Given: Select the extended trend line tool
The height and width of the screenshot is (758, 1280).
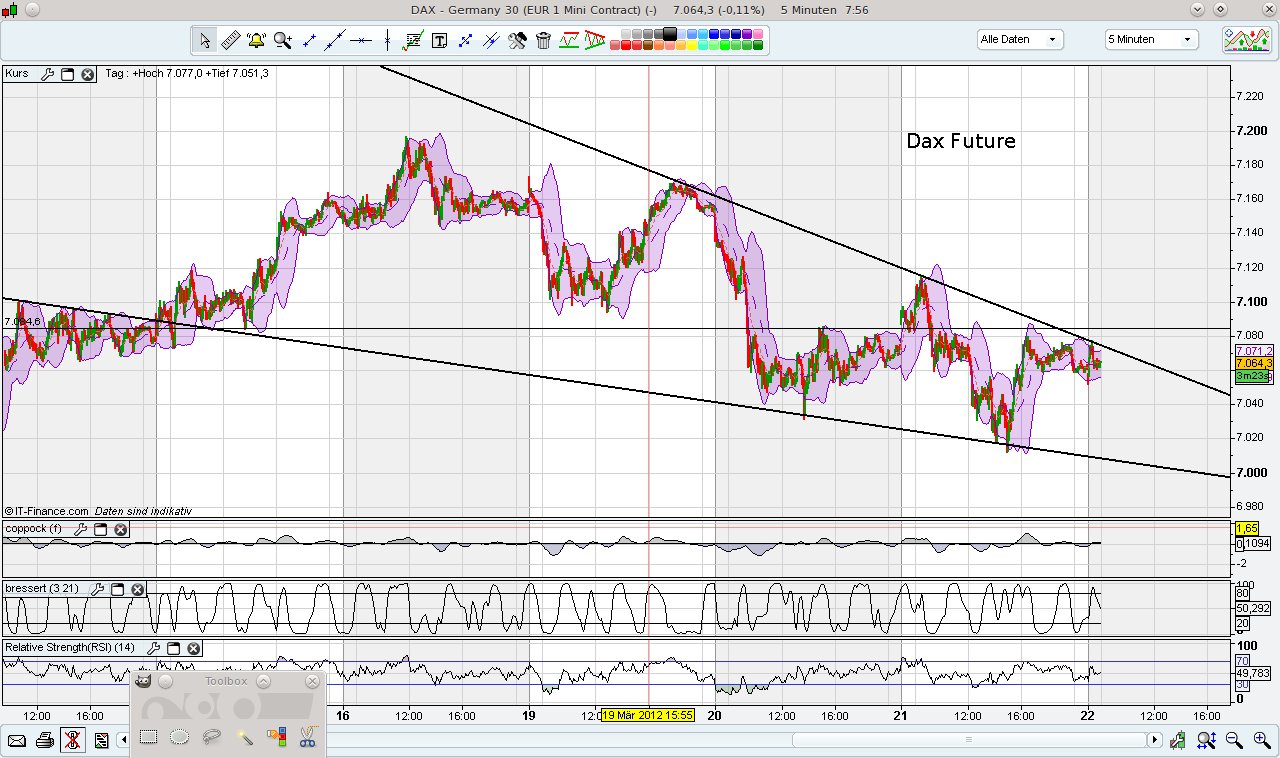Looking at the screenshot, I should (x=335, y=41).
